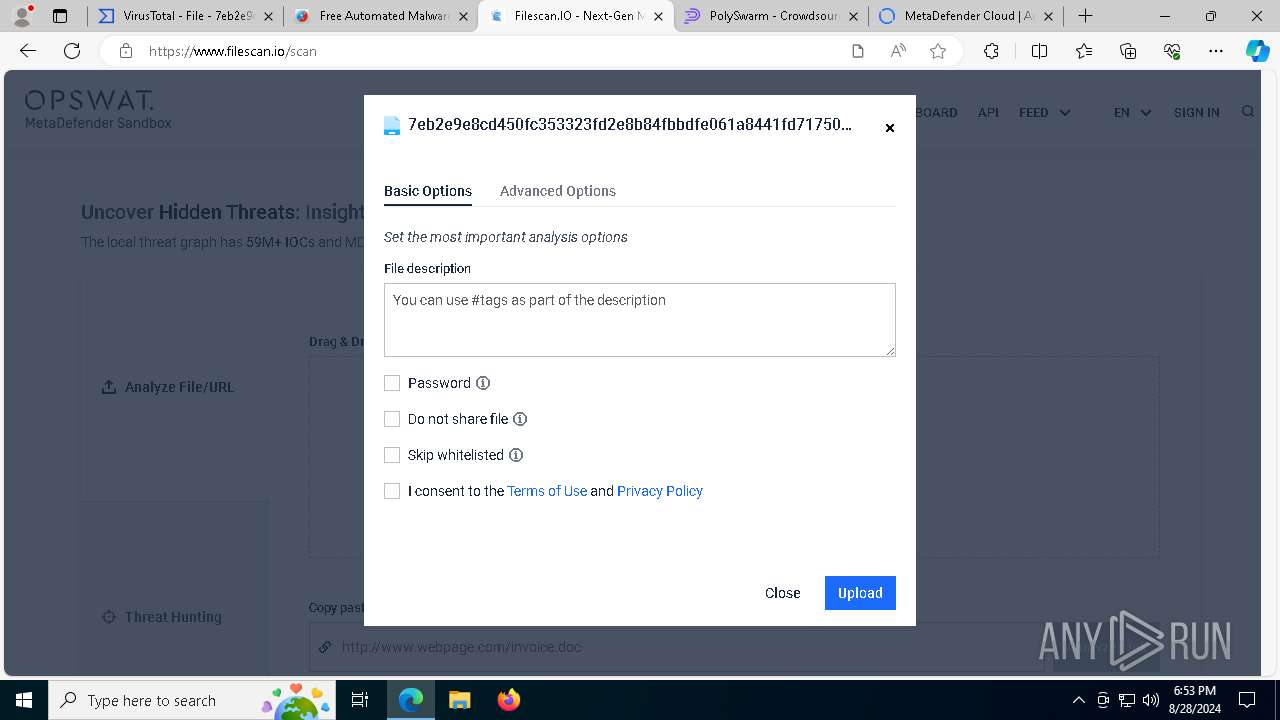Screen dimensions: 1280x720
Task: Open the EN language dropdown
Action: point(1132,113)
